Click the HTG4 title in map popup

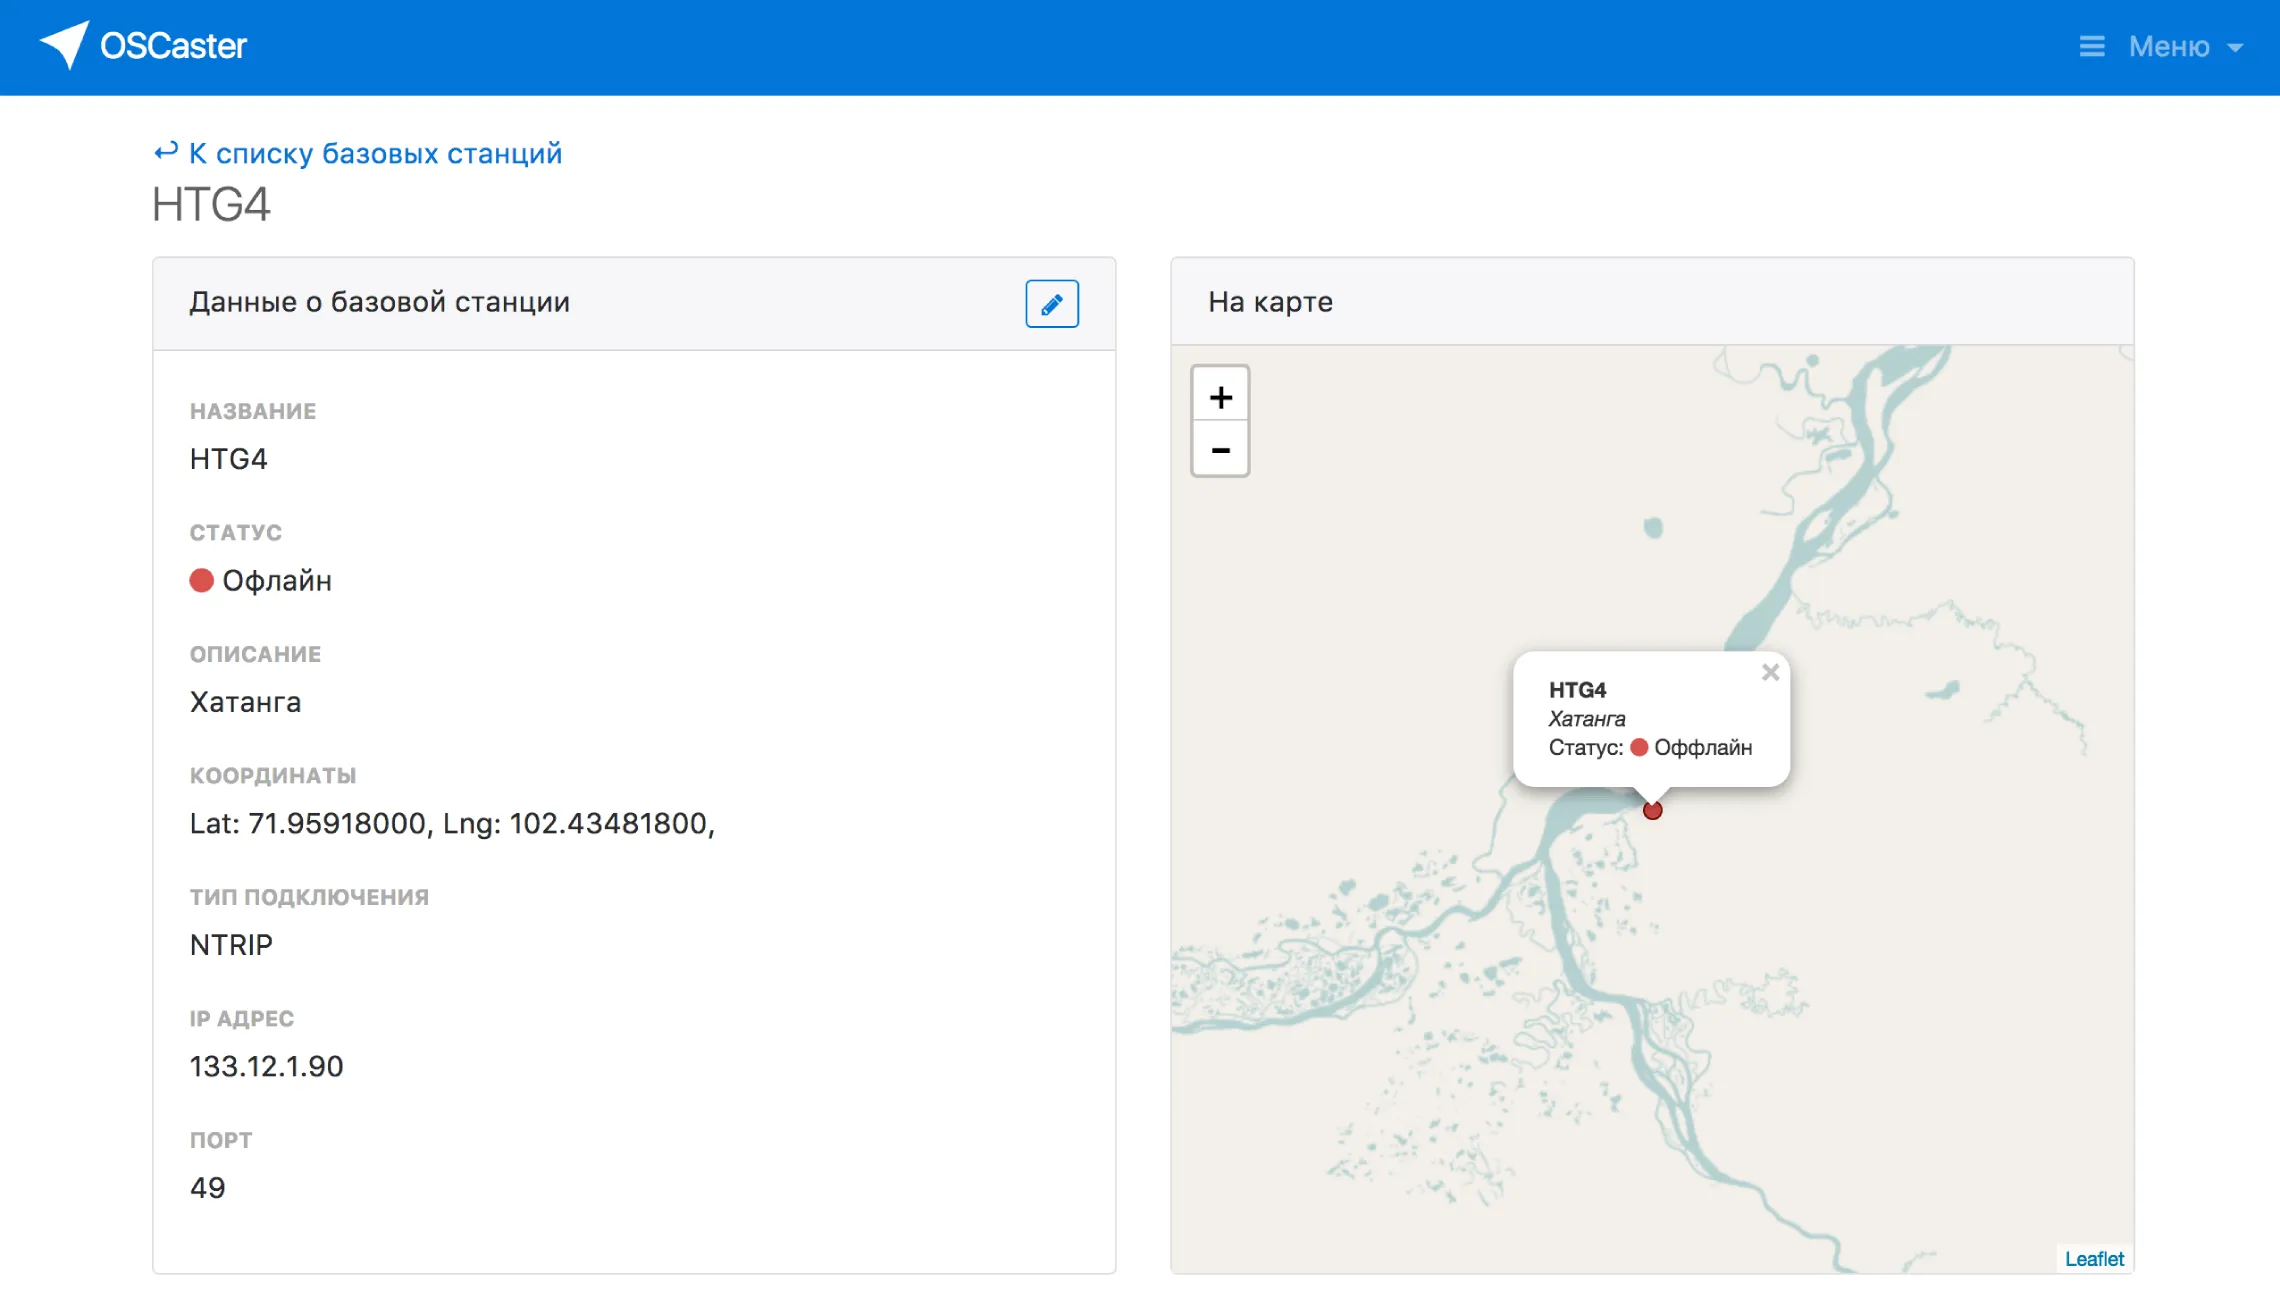click(1577, 690)
